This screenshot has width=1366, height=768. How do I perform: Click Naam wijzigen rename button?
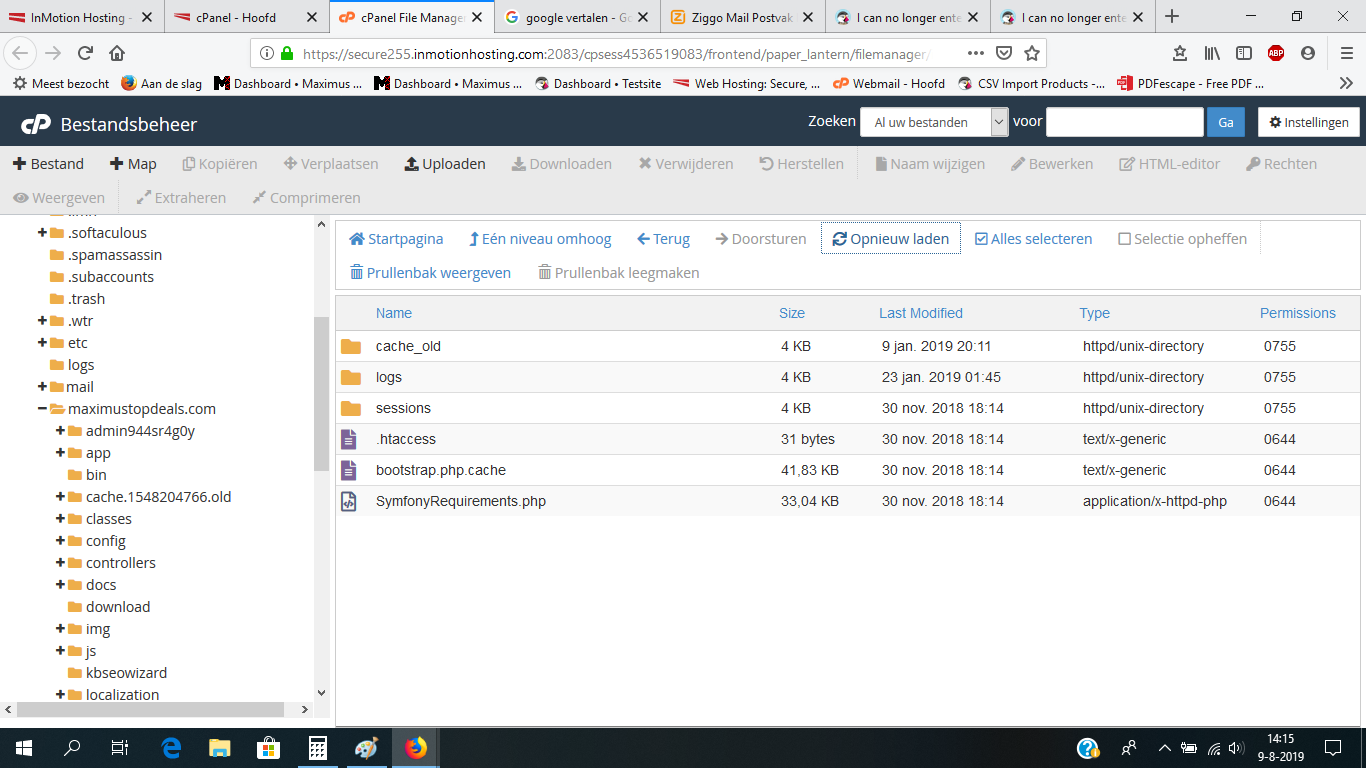(x=930, y=164)
